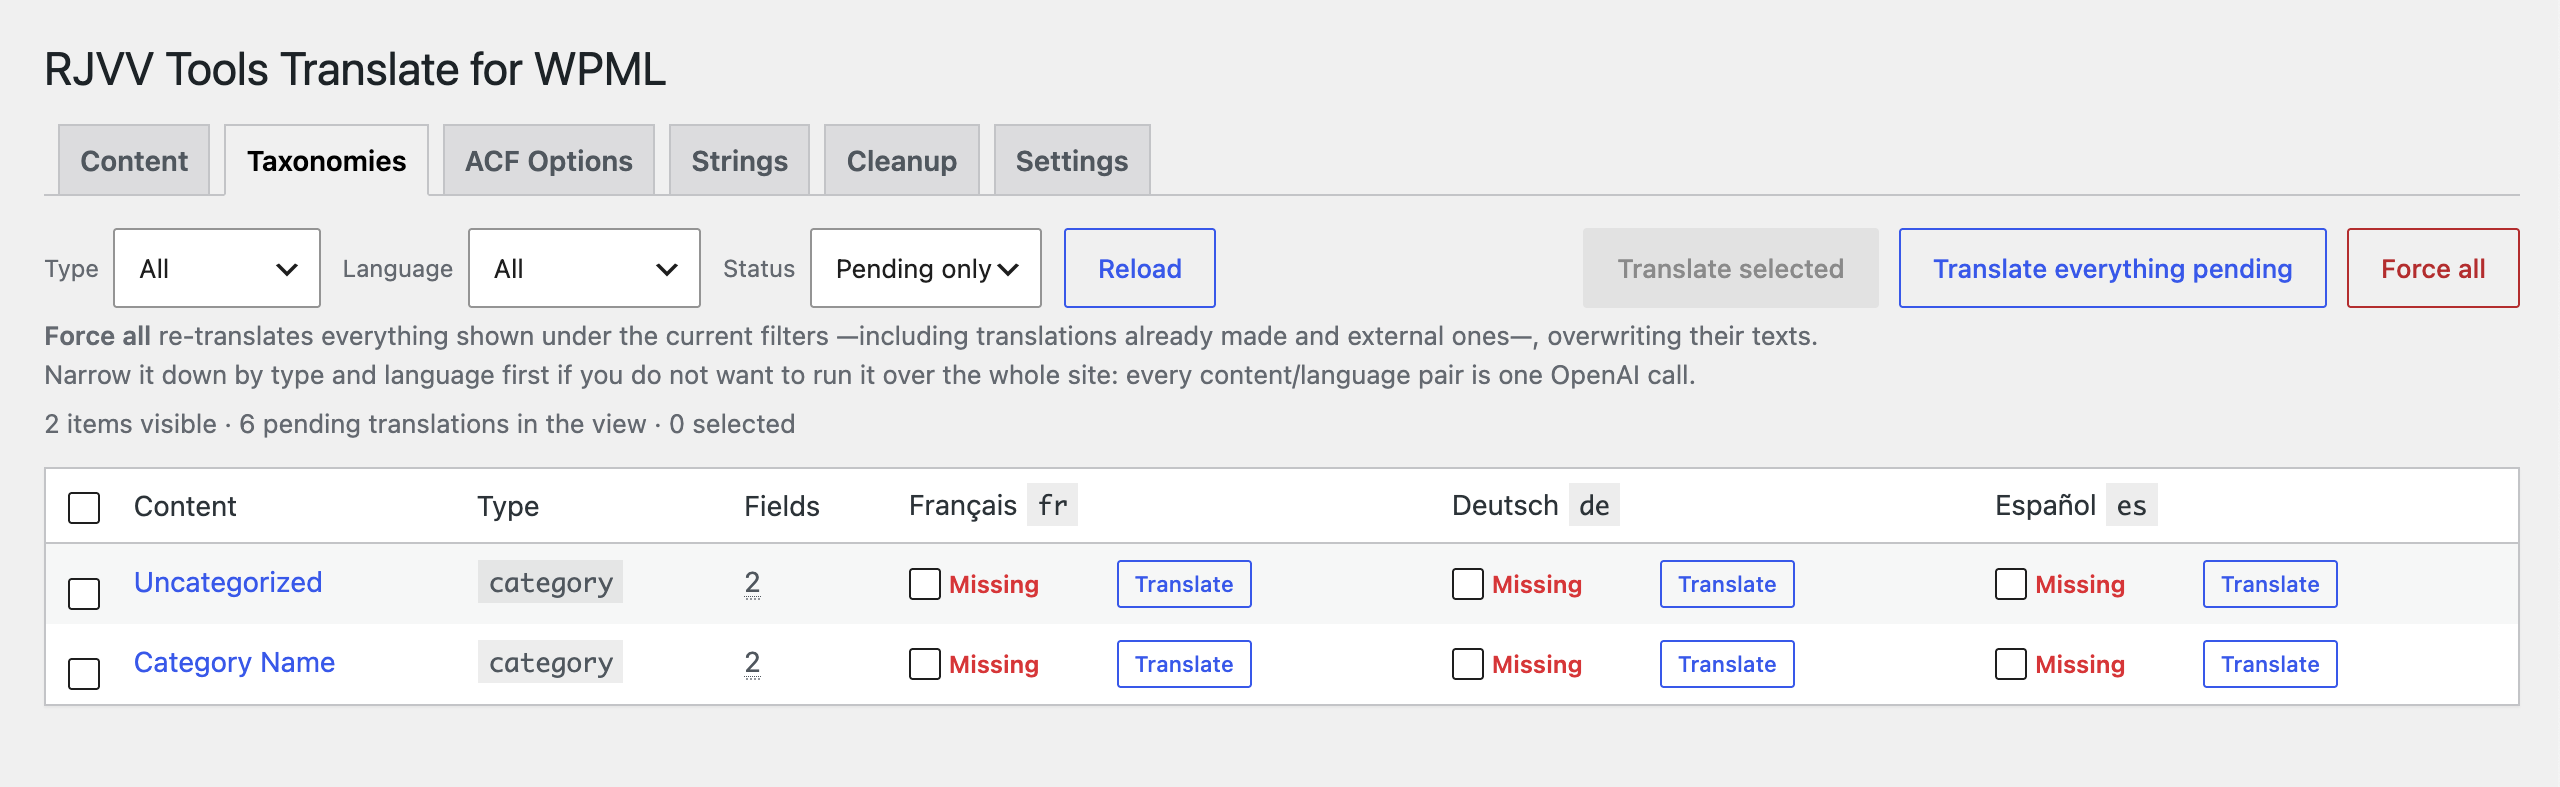
Task: Check Deutsch Missing box for Category Name
Action: tap(1468, 664)
